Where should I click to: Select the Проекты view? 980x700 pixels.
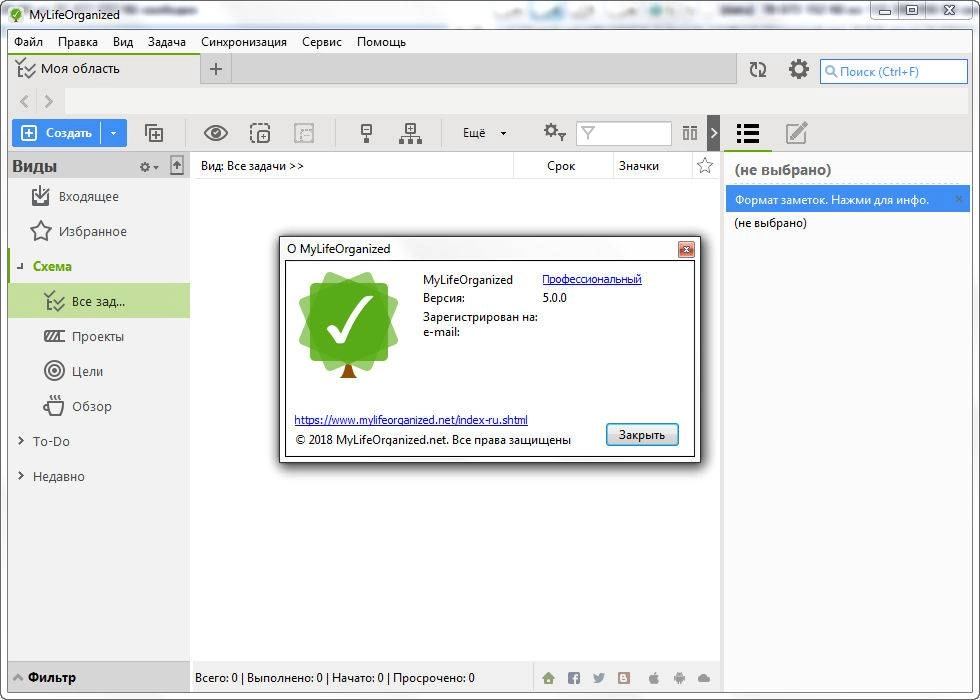pyautogui.click(x=99, y=336)
